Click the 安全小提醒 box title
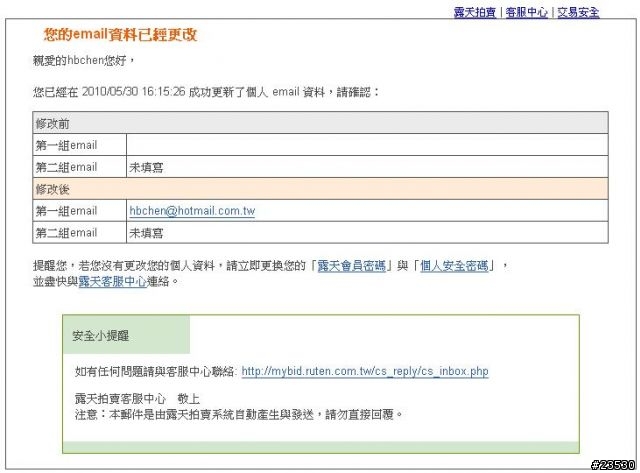Screen dimensions: 640x473 pos(100,336)
